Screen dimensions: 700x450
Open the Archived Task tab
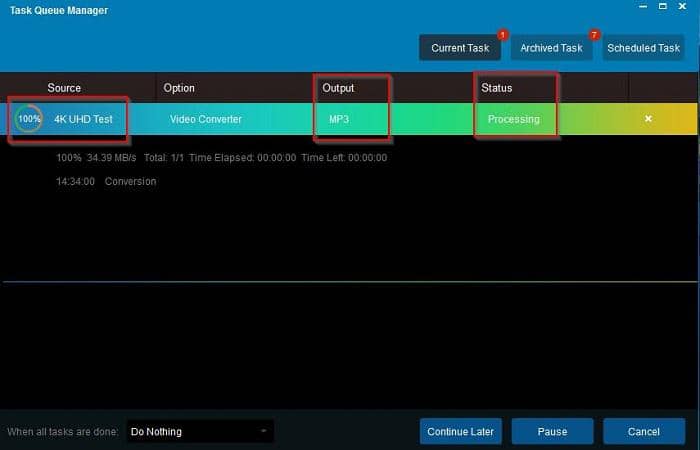click(551, 48)
